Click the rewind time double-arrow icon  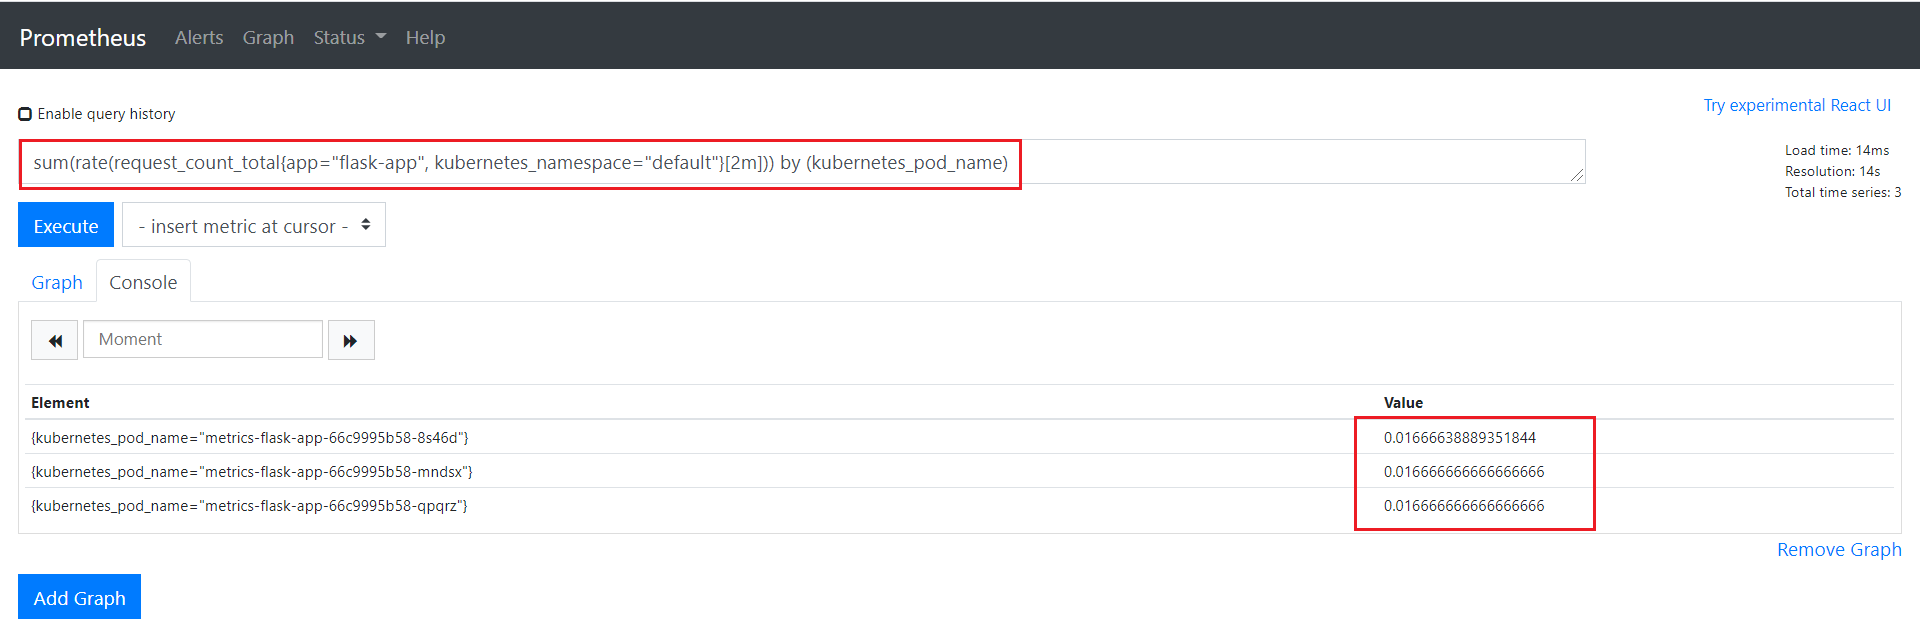click(54, 340)
